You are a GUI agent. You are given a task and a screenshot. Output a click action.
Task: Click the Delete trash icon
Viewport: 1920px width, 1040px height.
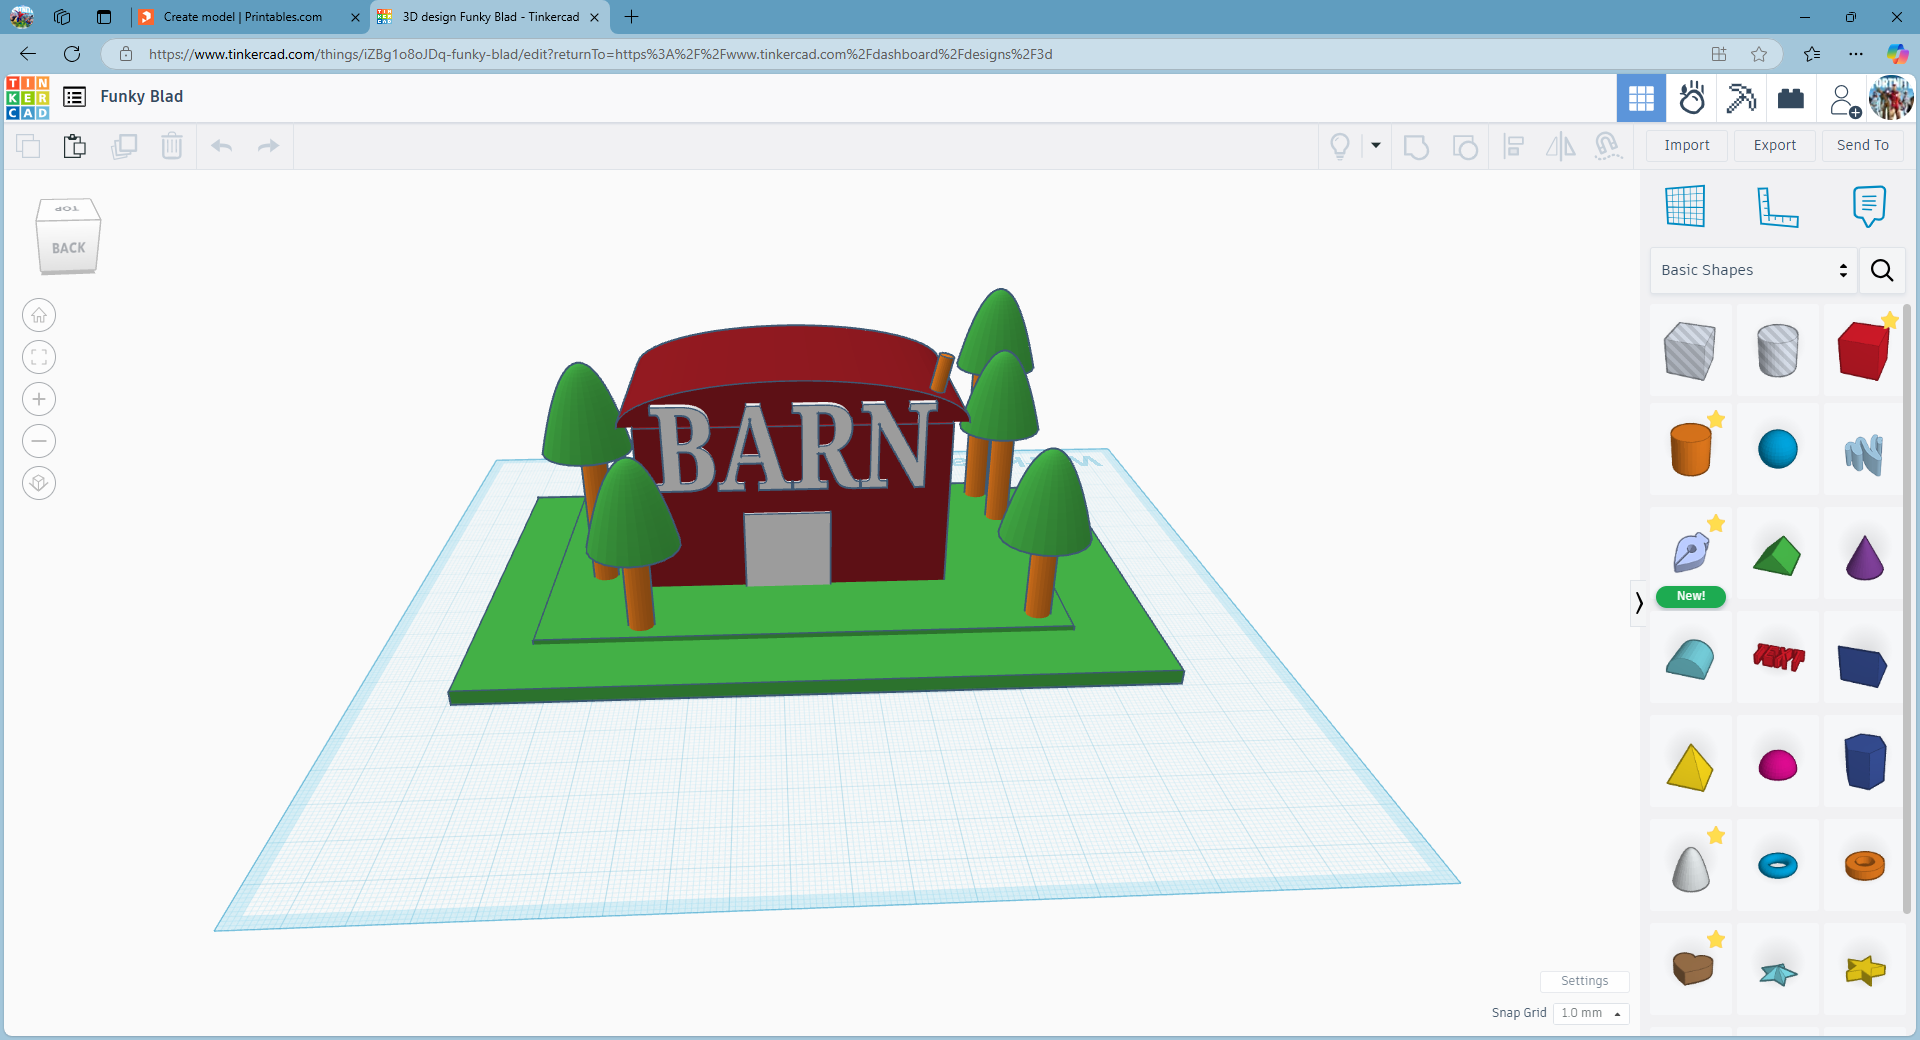click(x=172, y=146)
